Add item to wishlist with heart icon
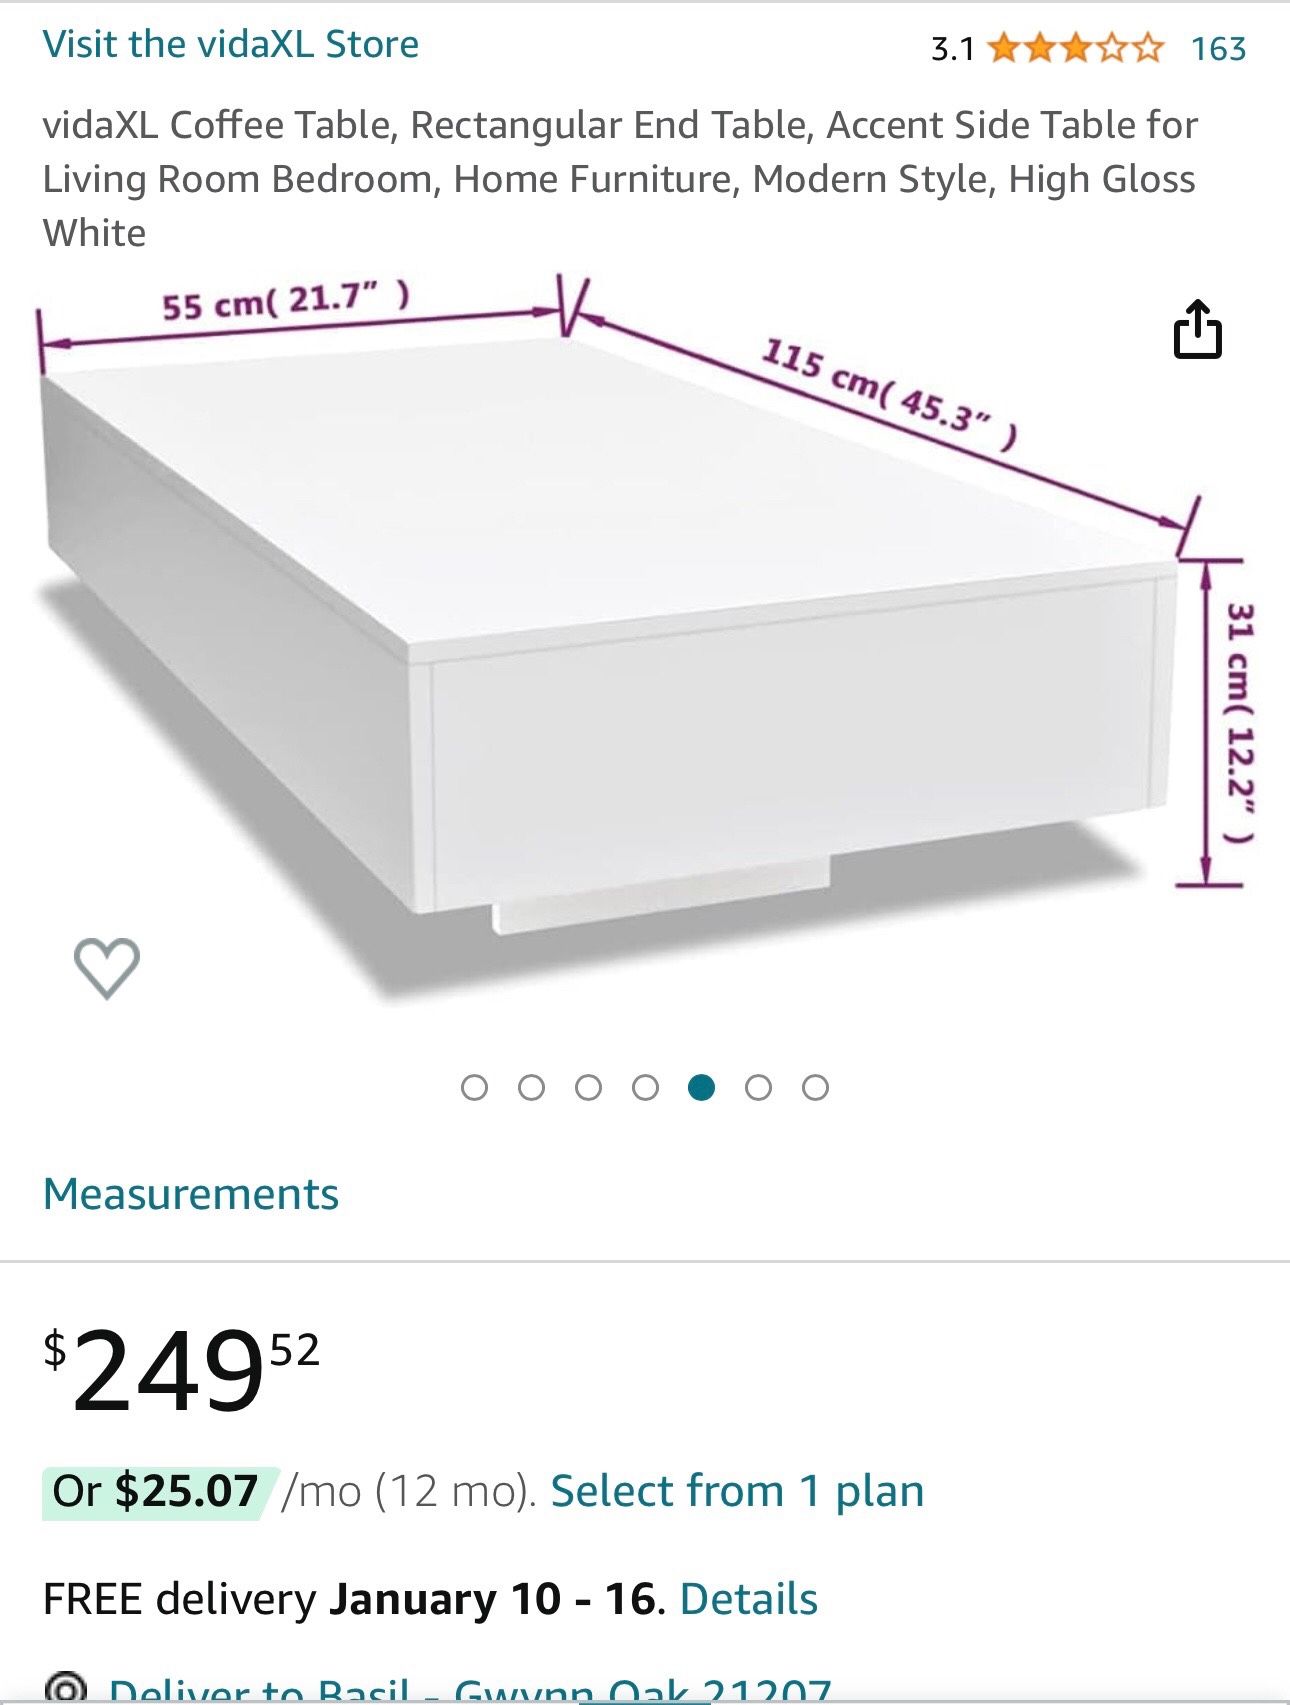 click(x=107, y=967)
